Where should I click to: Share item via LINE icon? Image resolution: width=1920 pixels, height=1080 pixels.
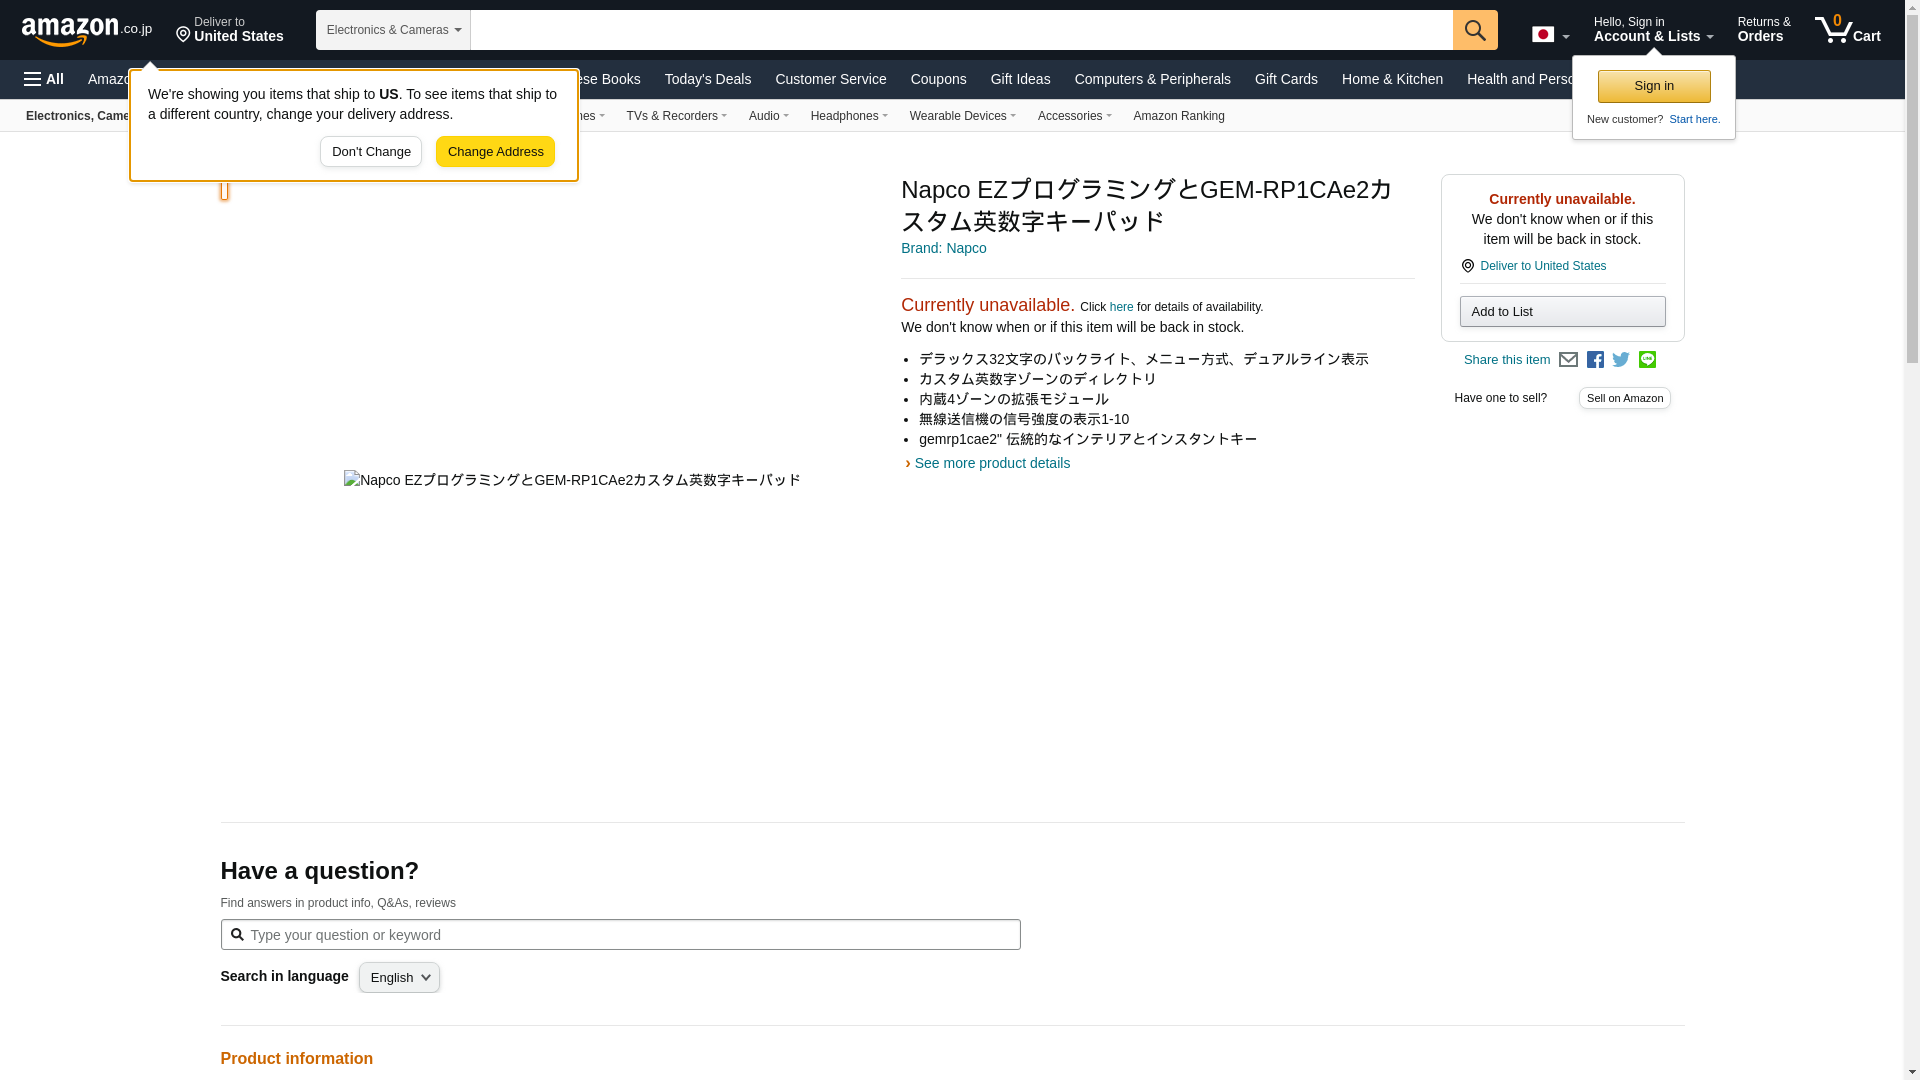[x=1647, y=360]
